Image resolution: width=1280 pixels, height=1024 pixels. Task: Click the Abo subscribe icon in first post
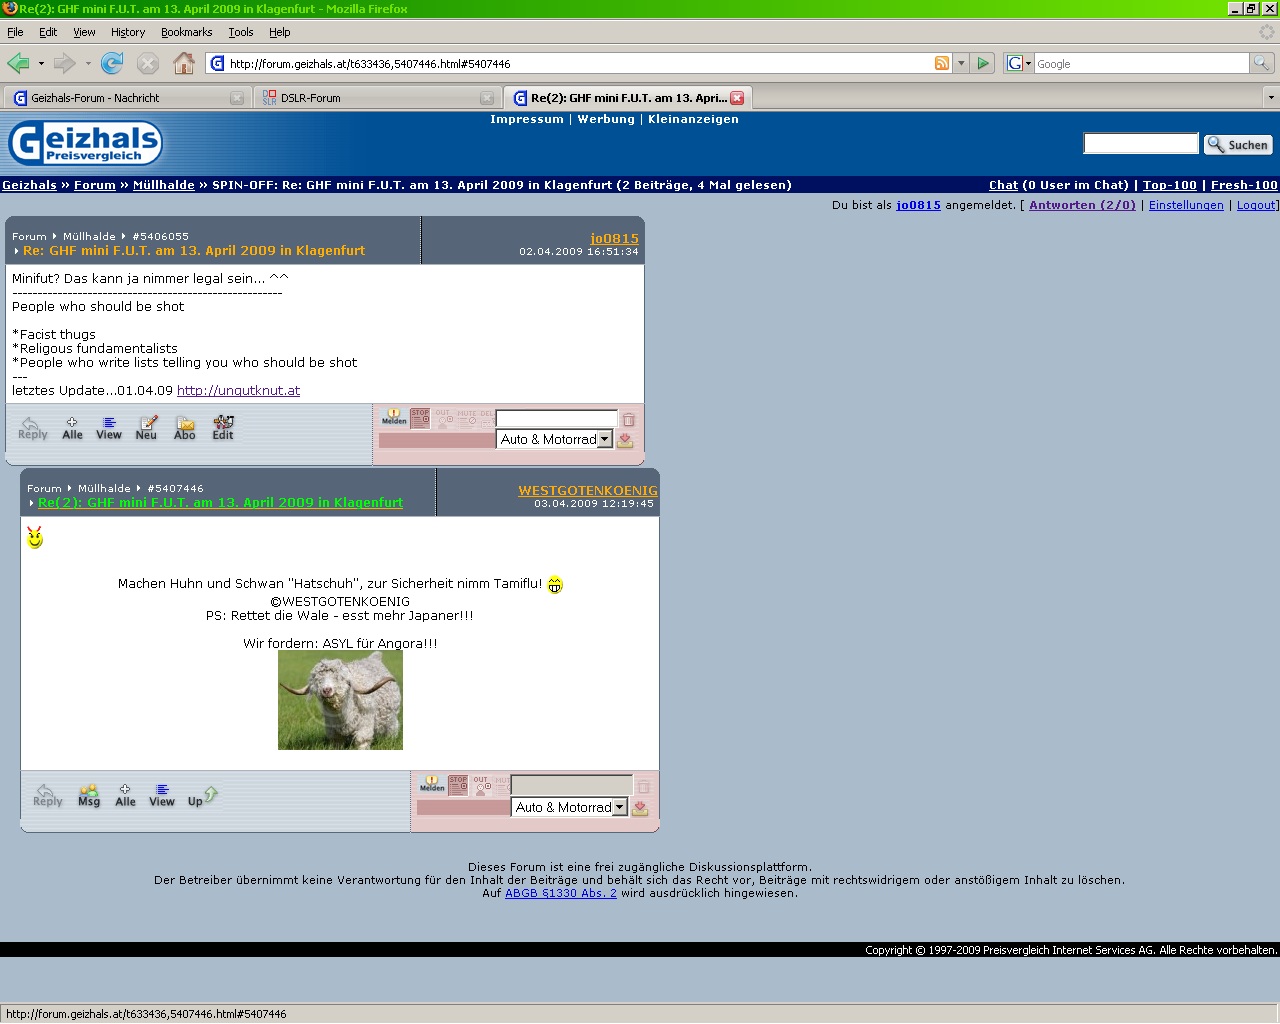pyautogui.click(x=185, y=427)
